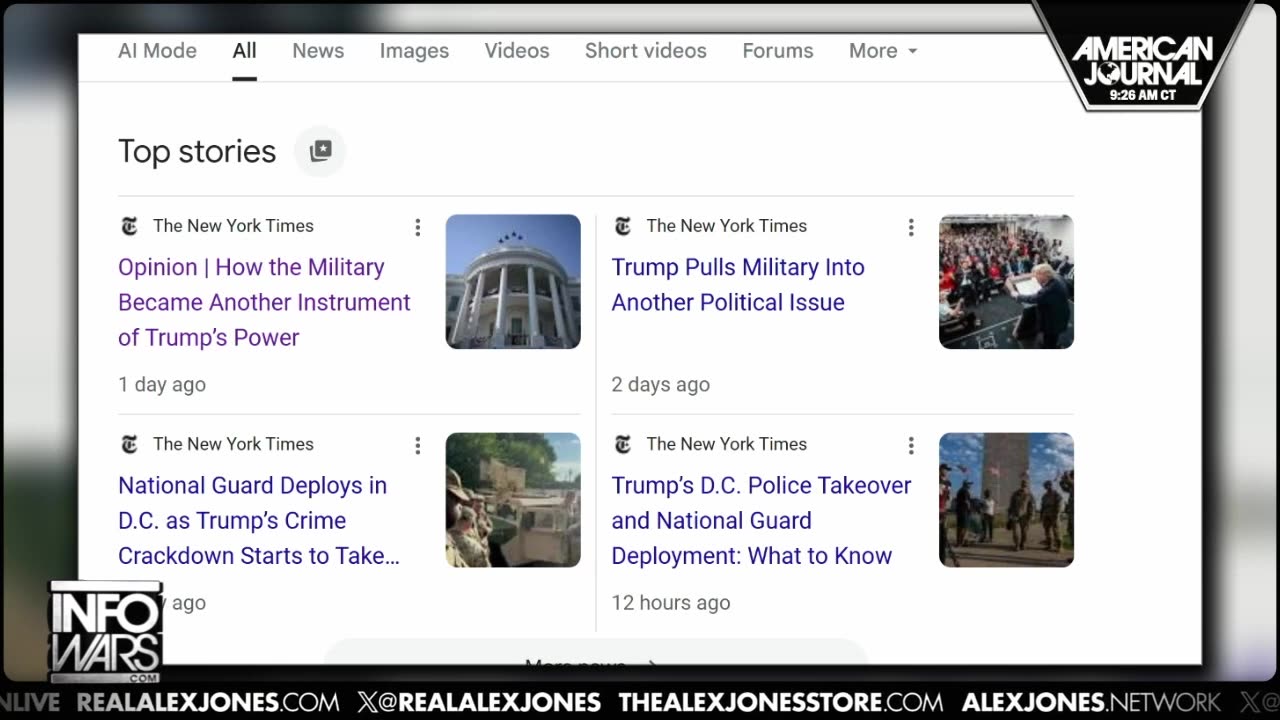The width and height of the screenshot is (1280, 720).
Task: Open headline 'How the Military Became Another Instrument'
Action: 265,302
